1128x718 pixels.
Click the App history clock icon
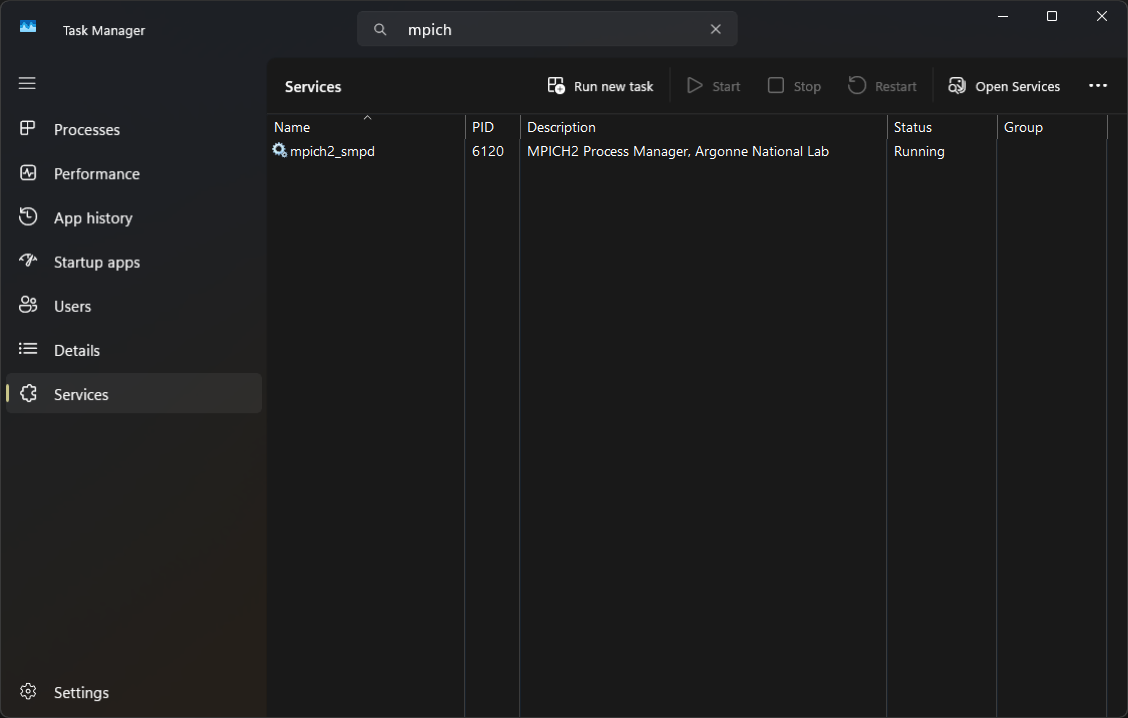pos(28,217)
